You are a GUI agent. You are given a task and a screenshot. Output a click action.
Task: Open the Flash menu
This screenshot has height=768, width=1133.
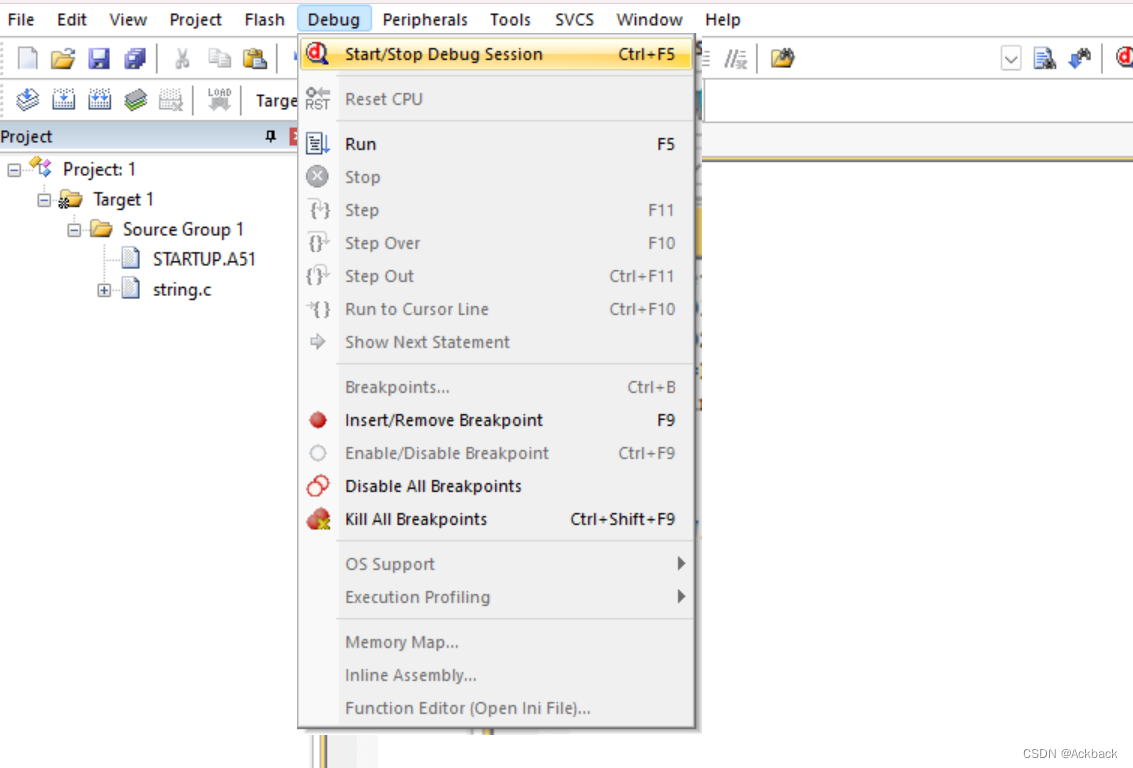point(264,20)
